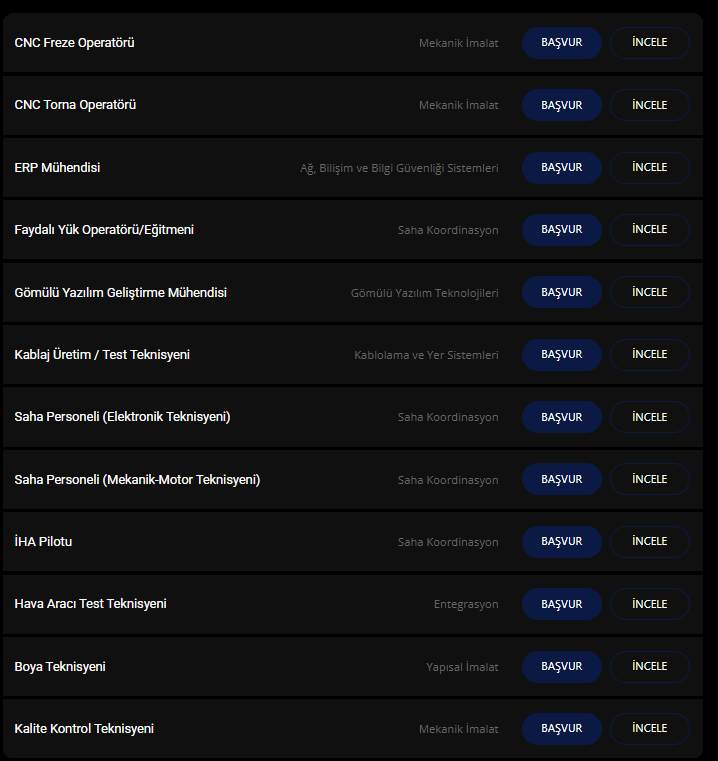This screenshot has width=718, height=761.
Task: Click the Hava Aracı Test Teknisyeni title
Action: (90, 604)
